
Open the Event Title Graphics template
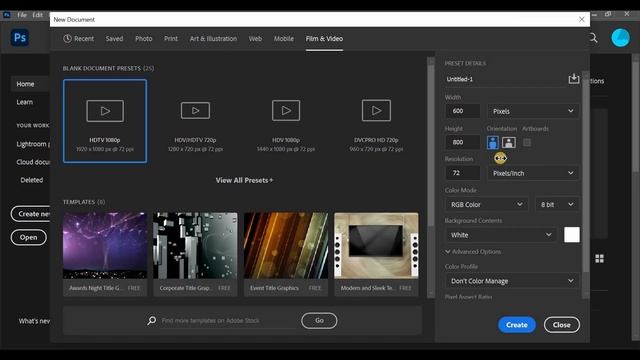(x=286, y=254)
